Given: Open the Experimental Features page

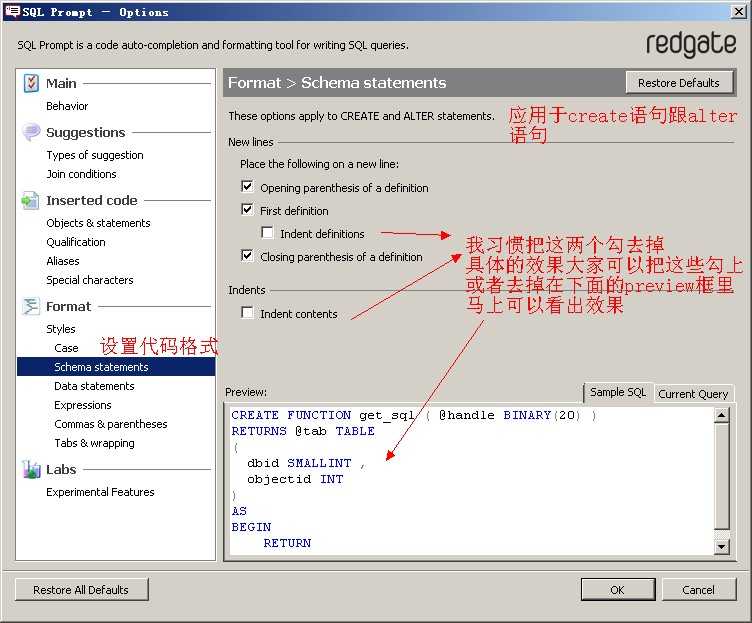Looking at the screenshot, I should pyautogui.click(x=100, y=492).
